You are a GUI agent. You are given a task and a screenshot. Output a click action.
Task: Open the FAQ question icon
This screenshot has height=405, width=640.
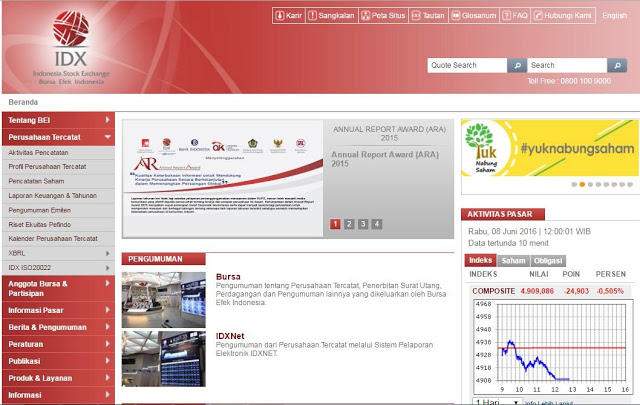coord(506,16)
